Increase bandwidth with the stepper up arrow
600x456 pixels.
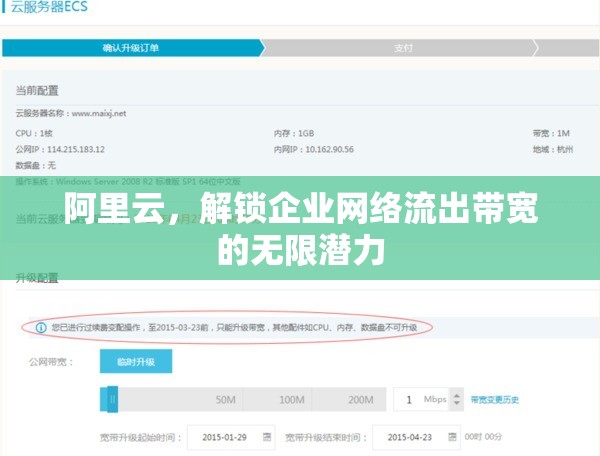(x=457, y=396)
